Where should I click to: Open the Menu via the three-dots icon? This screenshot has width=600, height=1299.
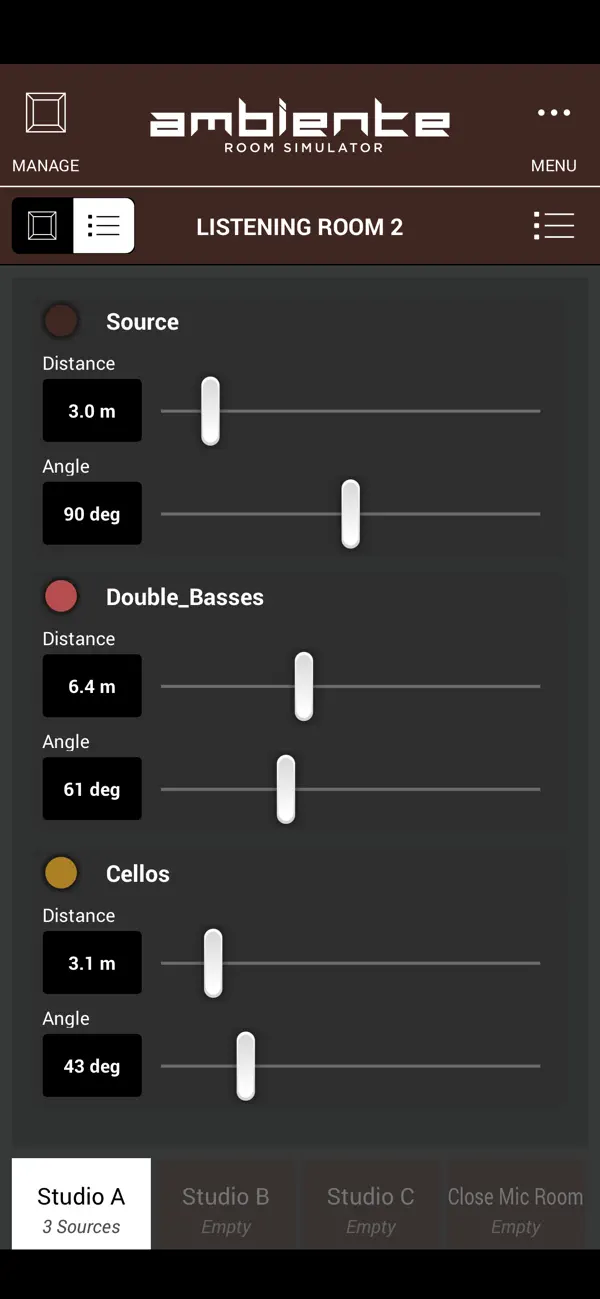(554, 113)
